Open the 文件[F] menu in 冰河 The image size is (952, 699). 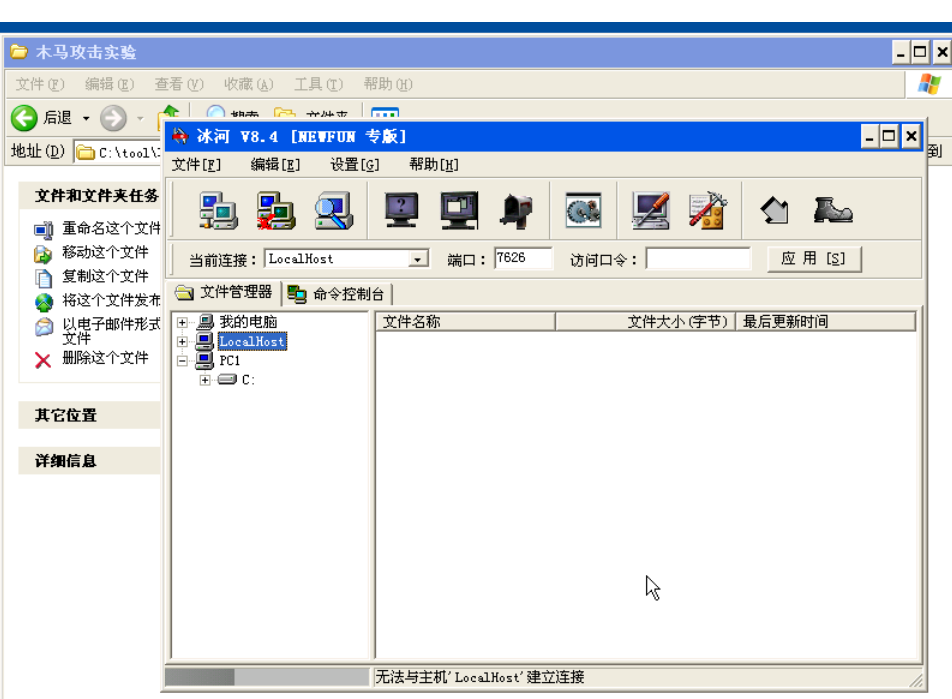pyautogui.click(x=196, y=165)
